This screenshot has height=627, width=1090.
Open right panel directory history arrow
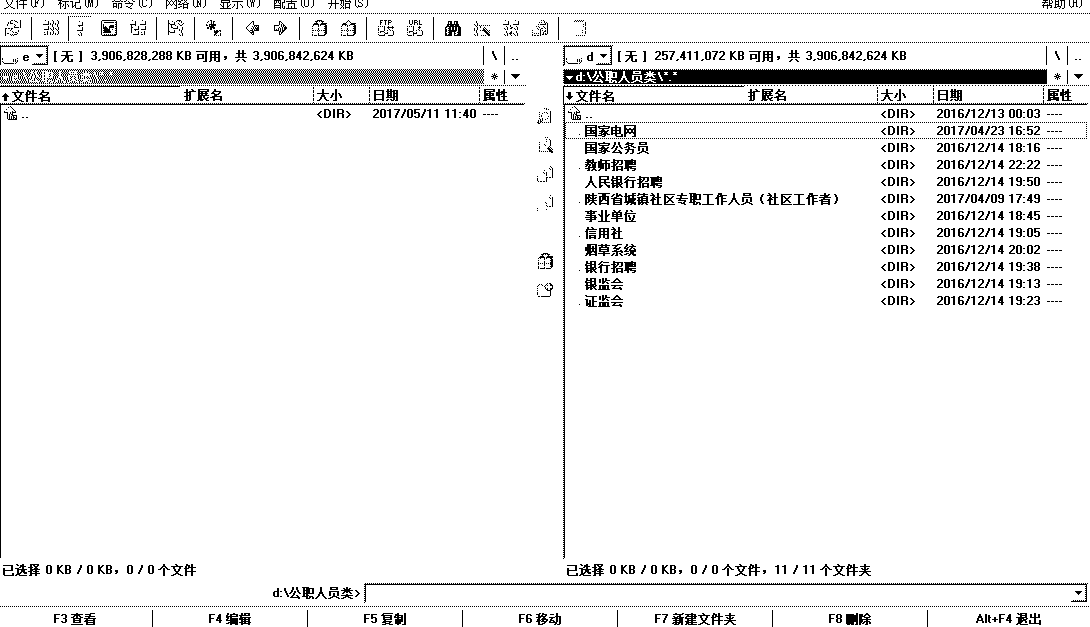point(1078,76)
